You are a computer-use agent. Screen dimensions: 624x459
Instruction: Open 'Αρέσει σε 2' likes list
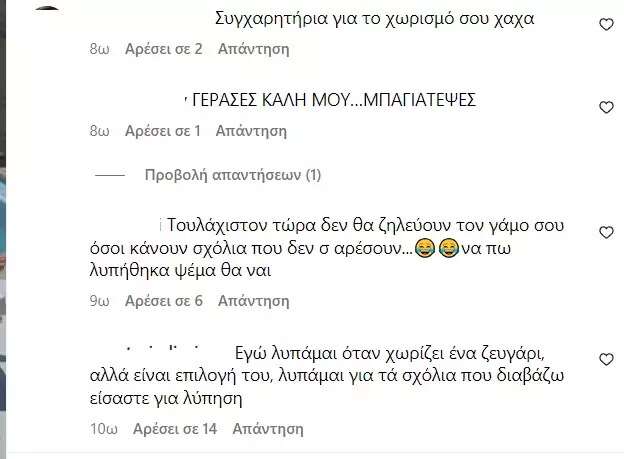(x=164, y=49)
